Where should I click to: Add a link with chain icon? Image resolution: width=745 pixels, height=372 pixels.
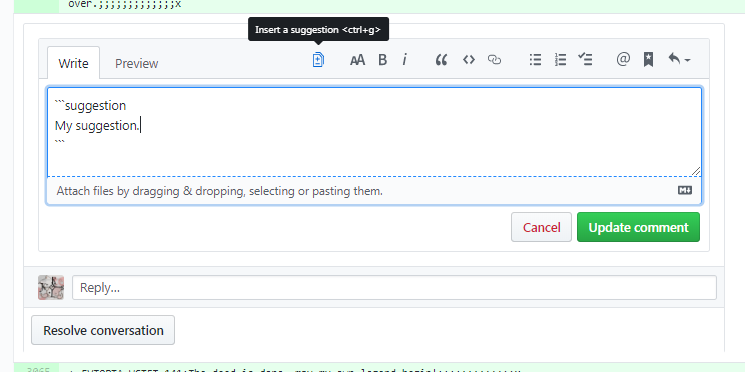(494, 60)
